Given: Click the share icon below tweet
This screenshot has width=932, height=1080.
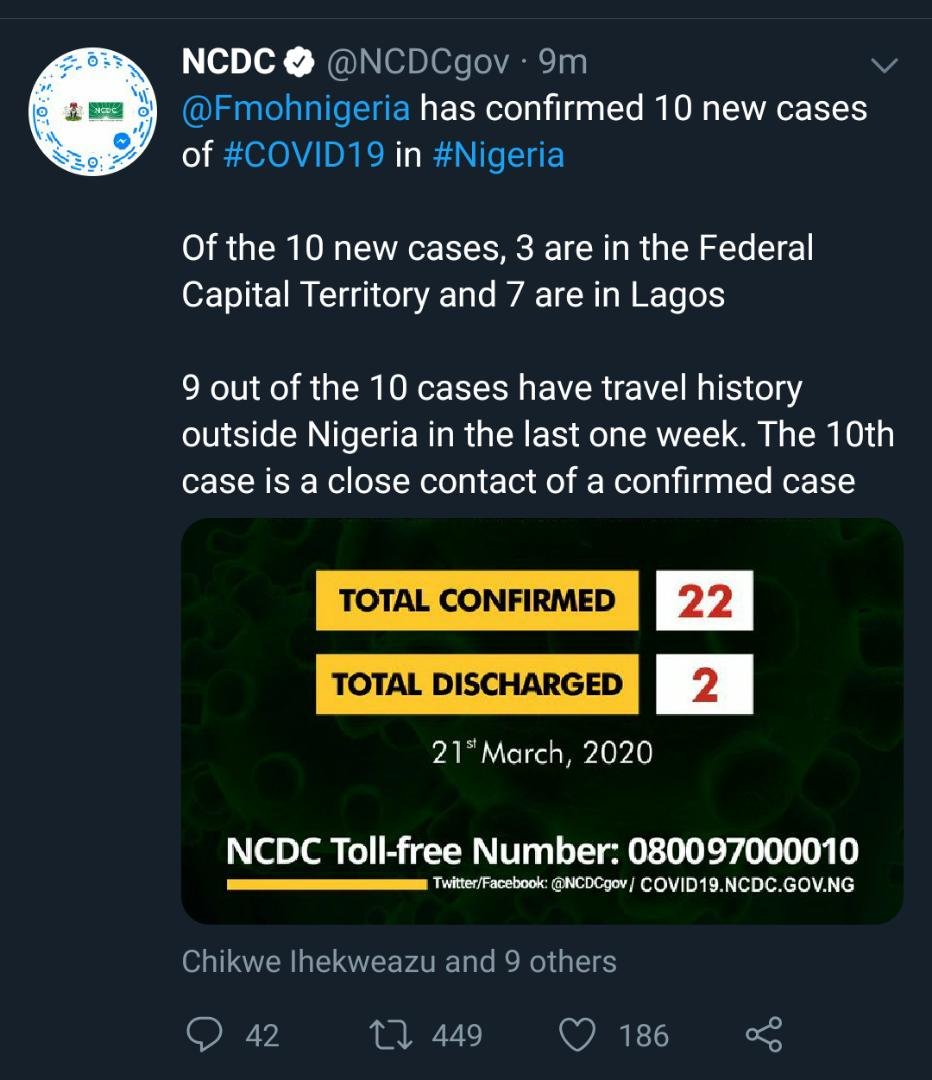Looking at the screenshot, I should tap(764, 1035).
